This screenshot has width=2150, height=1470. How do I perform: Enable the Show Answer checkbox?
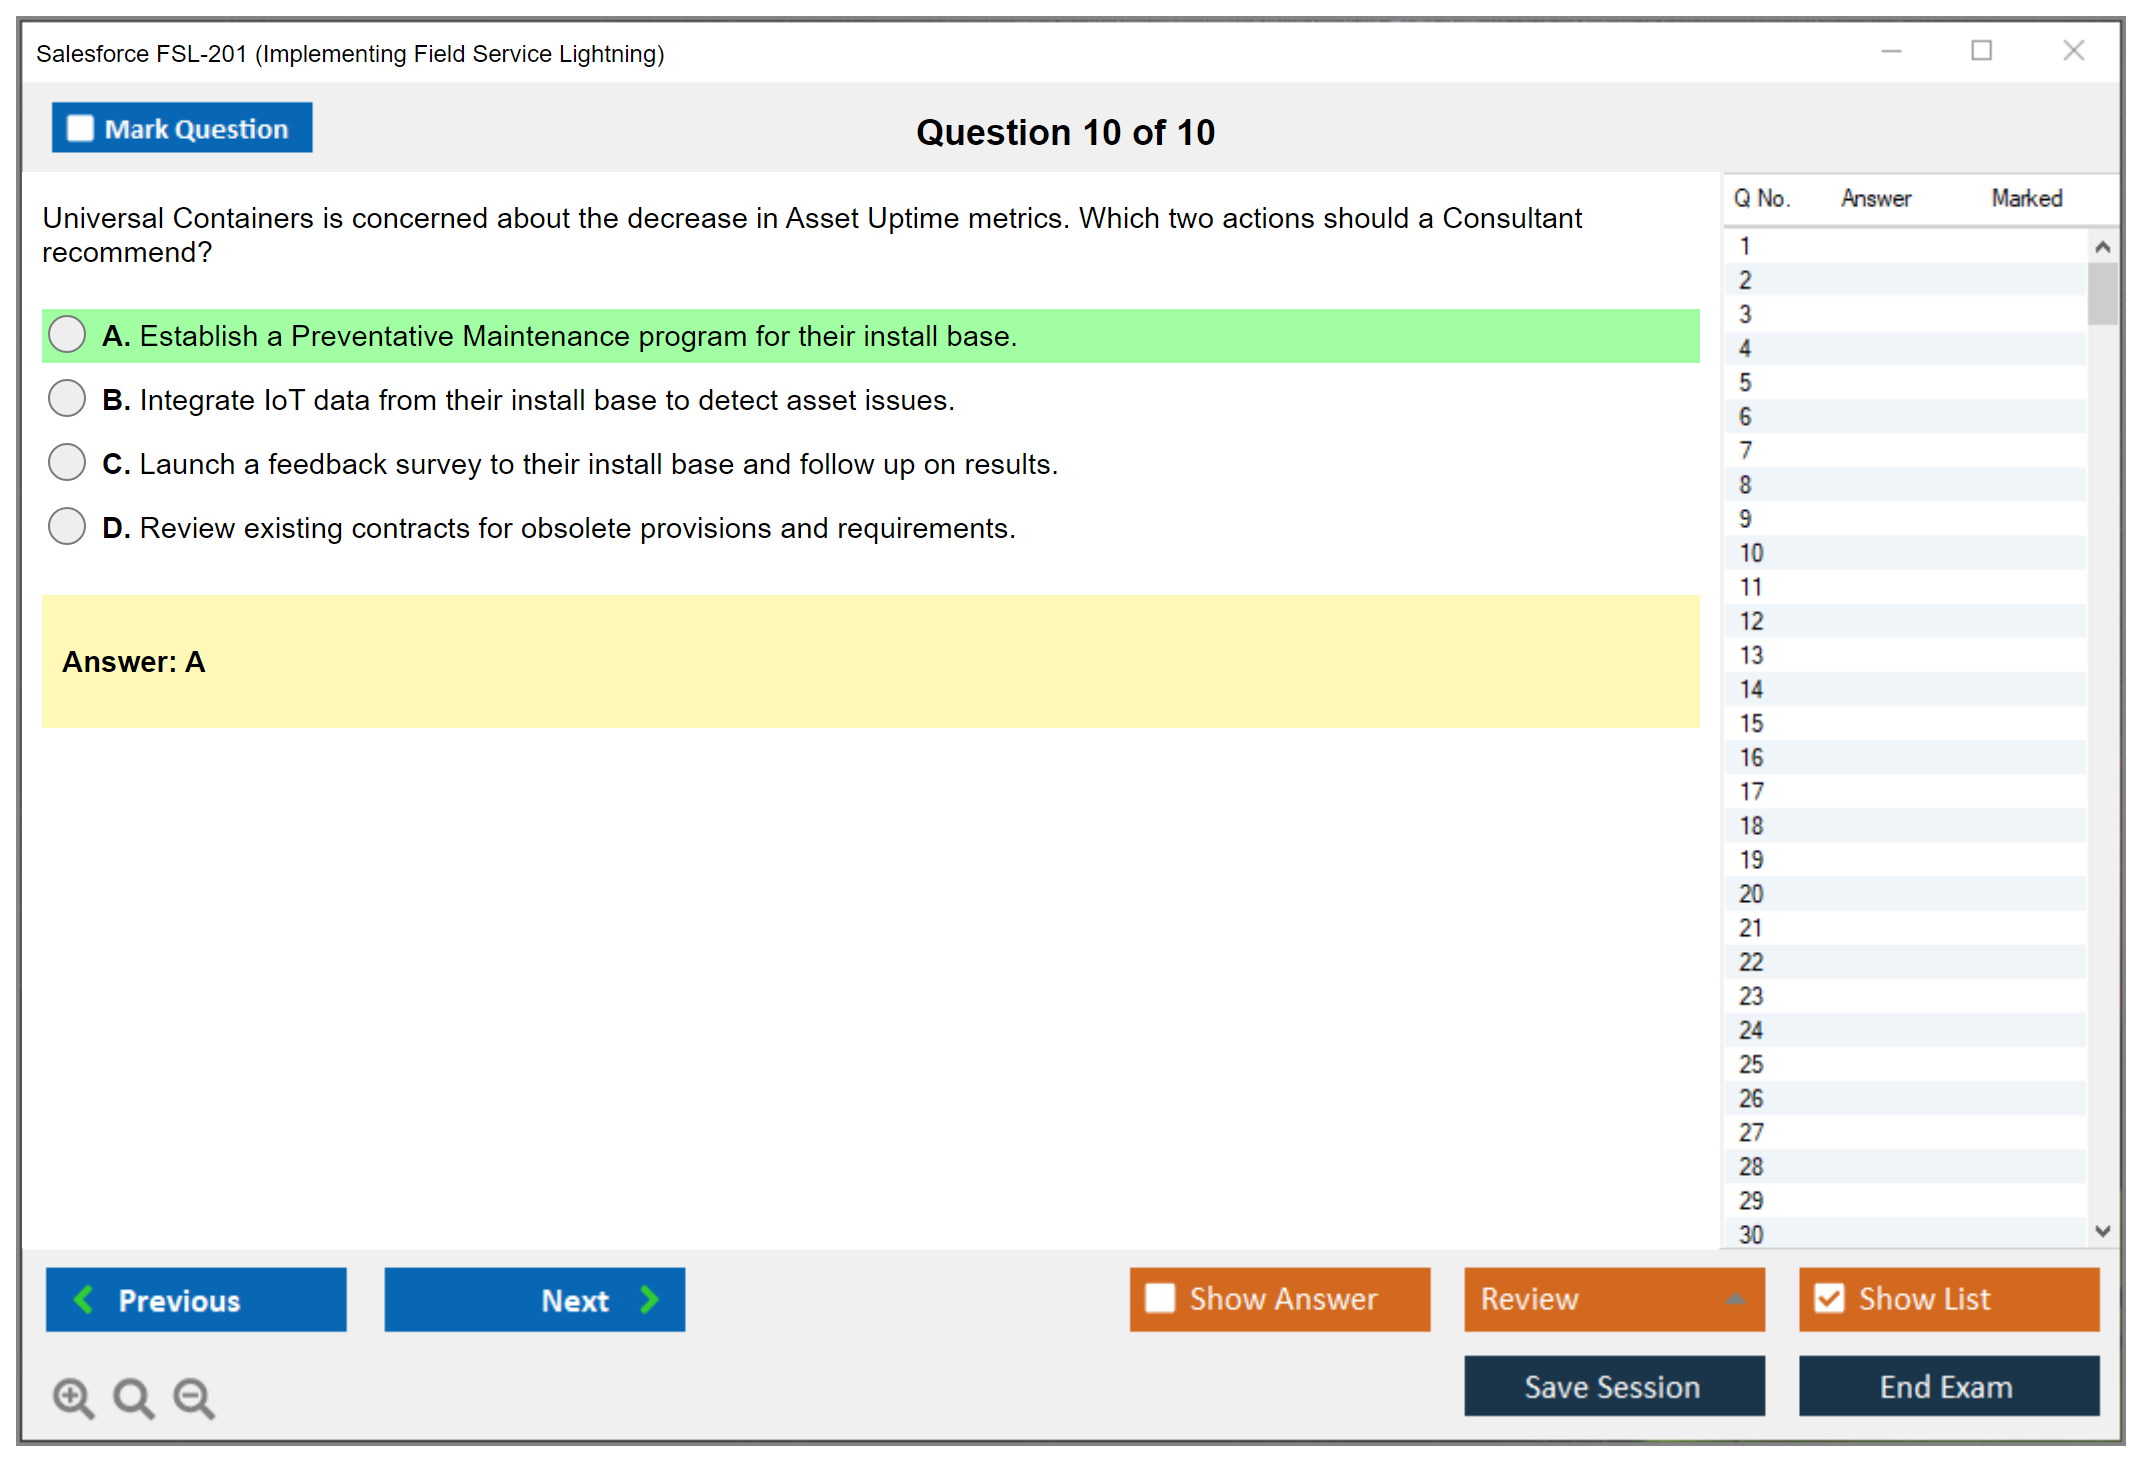[1160, 1298]
